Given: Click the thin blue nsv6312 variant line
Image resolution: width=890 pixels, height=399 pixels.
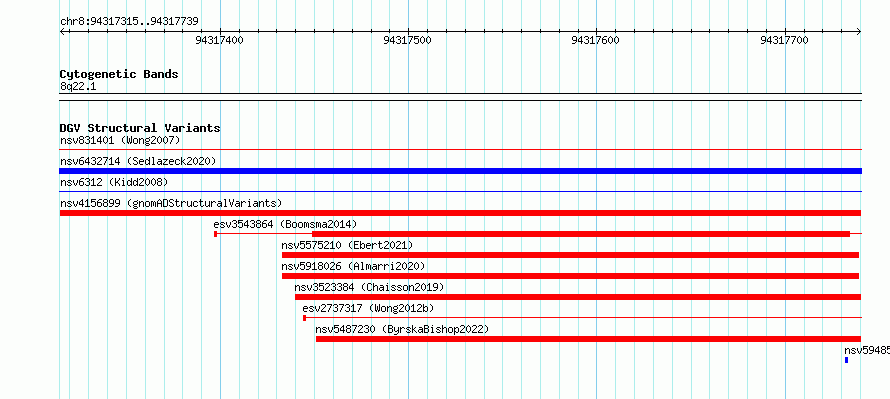Looking at the screenshot, I should [460, 191].
